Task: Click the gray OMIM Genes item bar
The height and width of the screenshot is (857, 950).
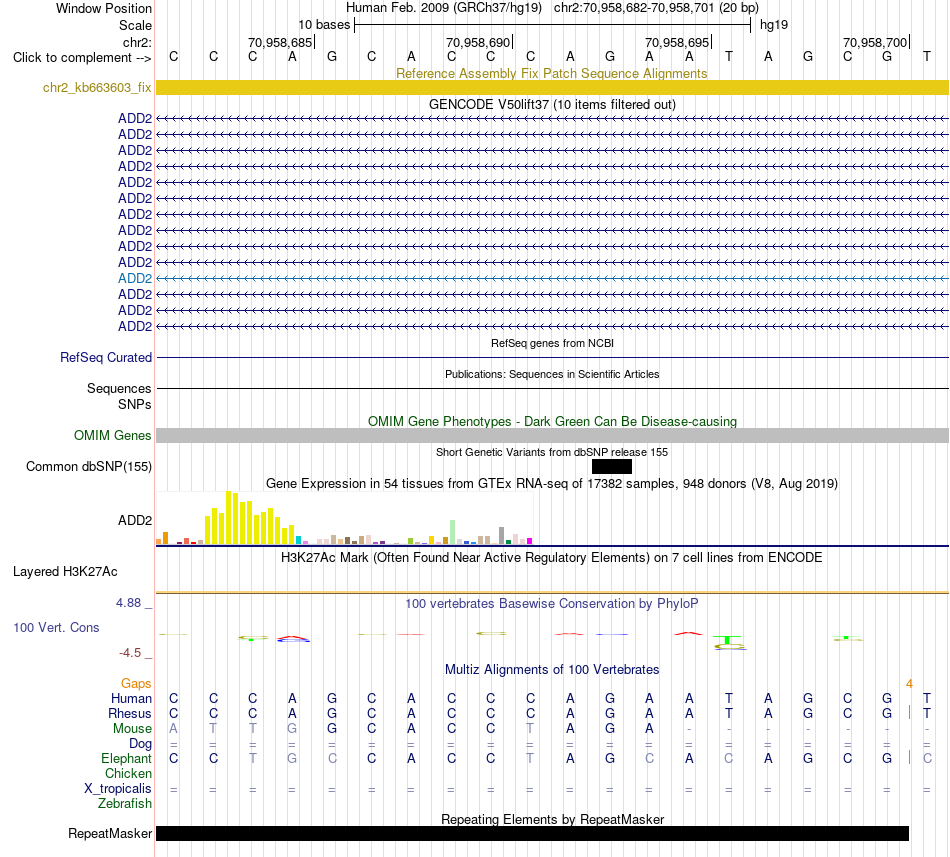Action: tap(552, 435)
